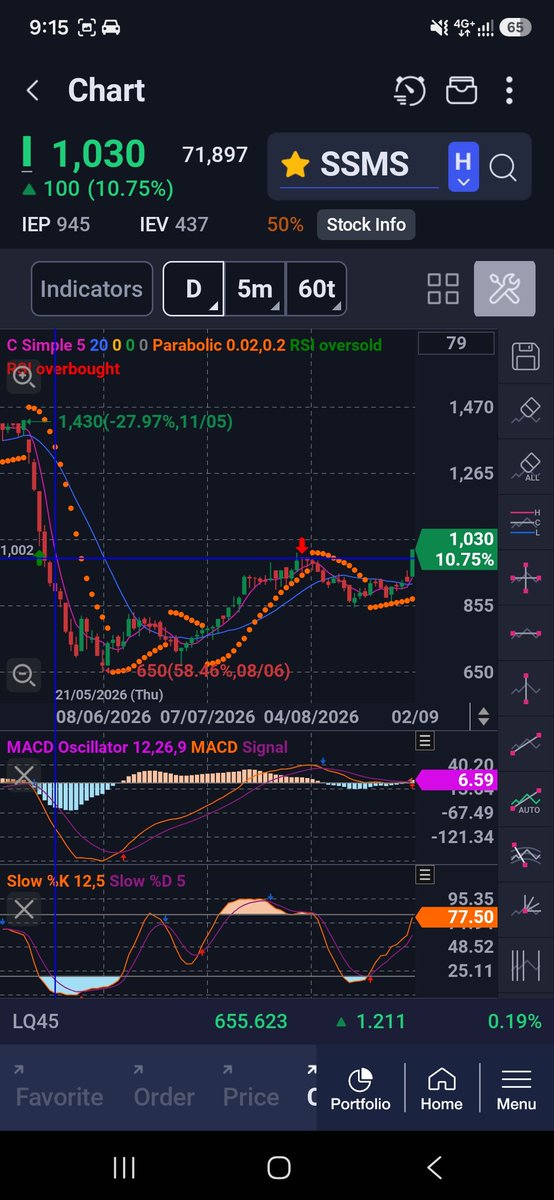554x1200 pixels.
Task: Tap the RSI oversold label
Action: click(x=336, y=345)
